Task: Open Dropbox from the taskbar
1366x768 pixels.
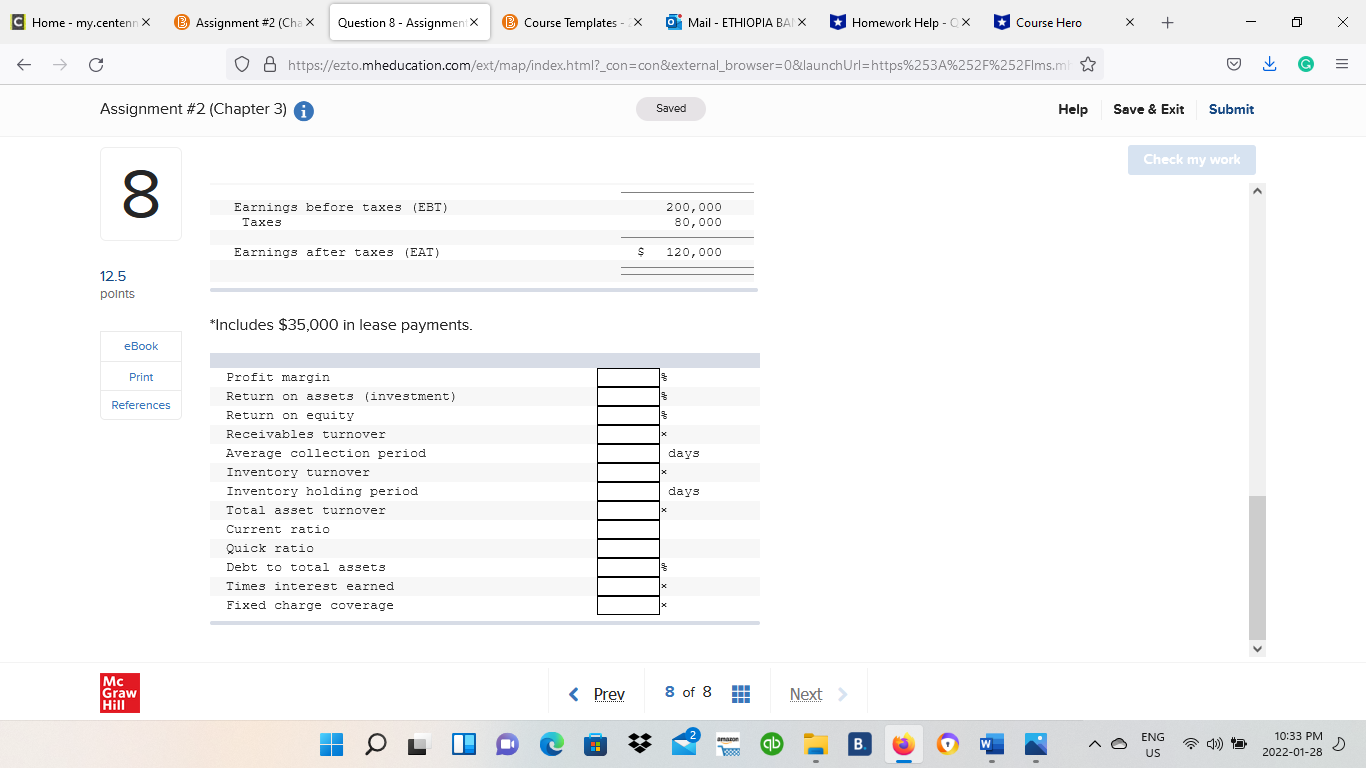Action: (638, 744)
